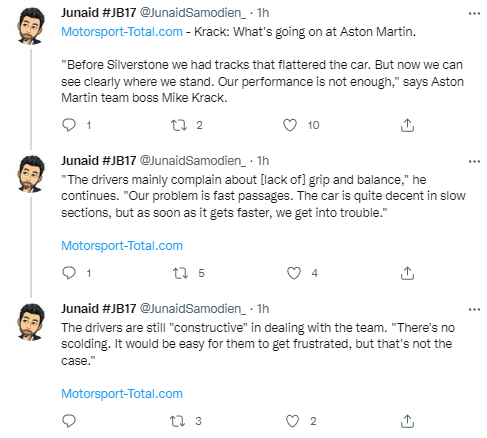
Task: Open more options on the first tweet
Action: [474, 14]
